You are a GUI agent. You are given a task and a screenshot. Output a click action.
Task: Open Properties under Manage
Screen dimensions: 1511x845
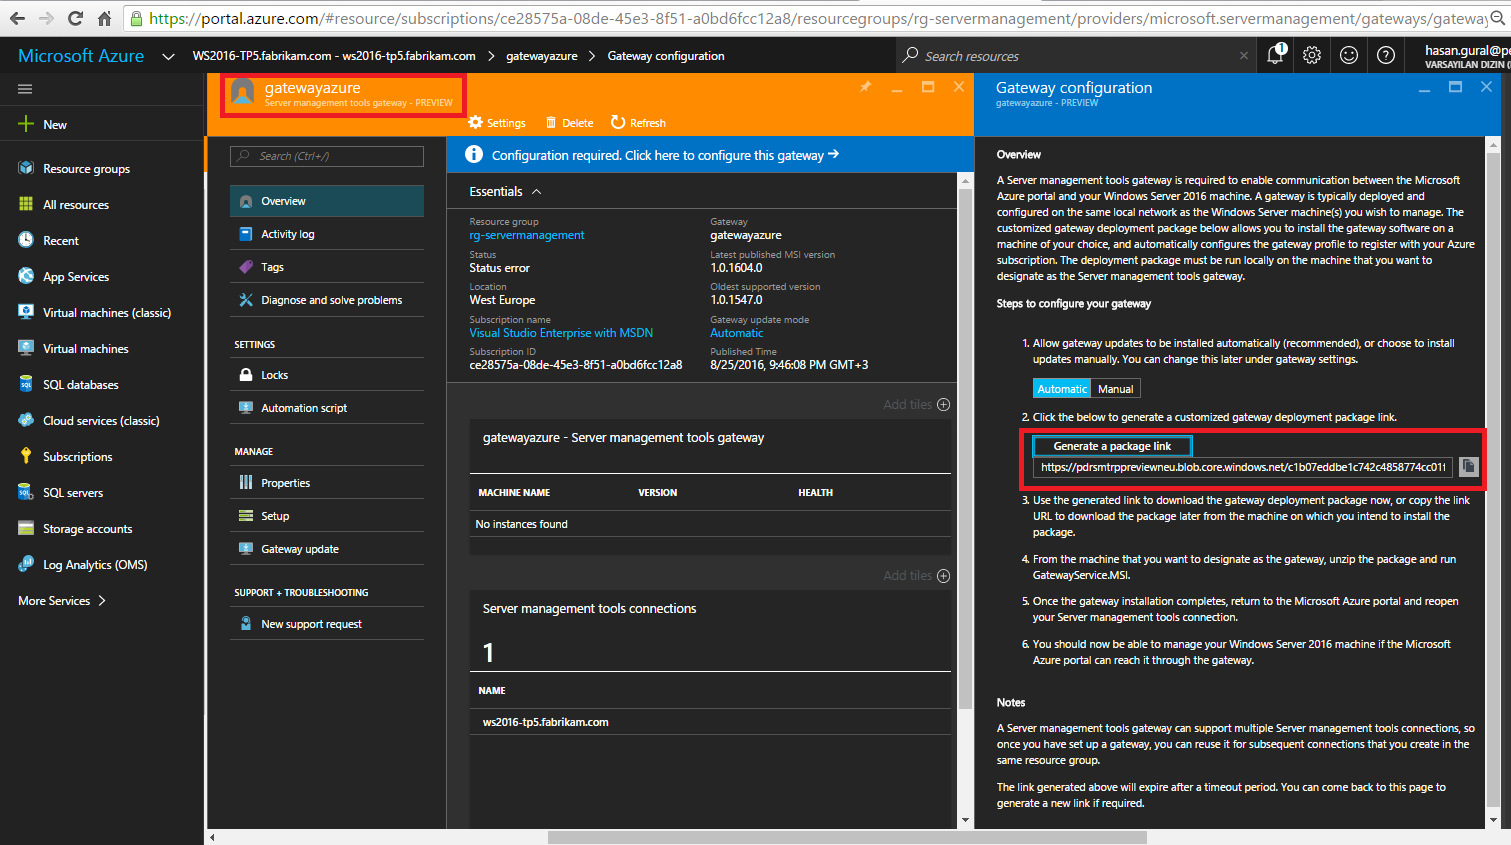pos(327,483)
